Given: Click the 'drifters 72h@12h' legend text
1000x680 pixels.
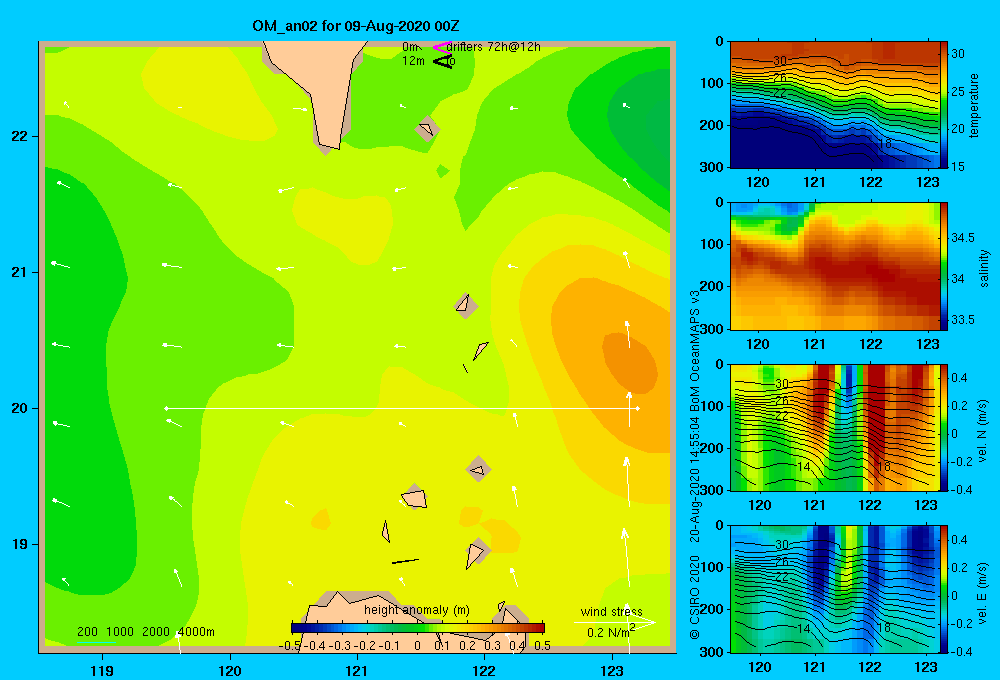Looking at the screenshot, I should (x=494, y=47).
